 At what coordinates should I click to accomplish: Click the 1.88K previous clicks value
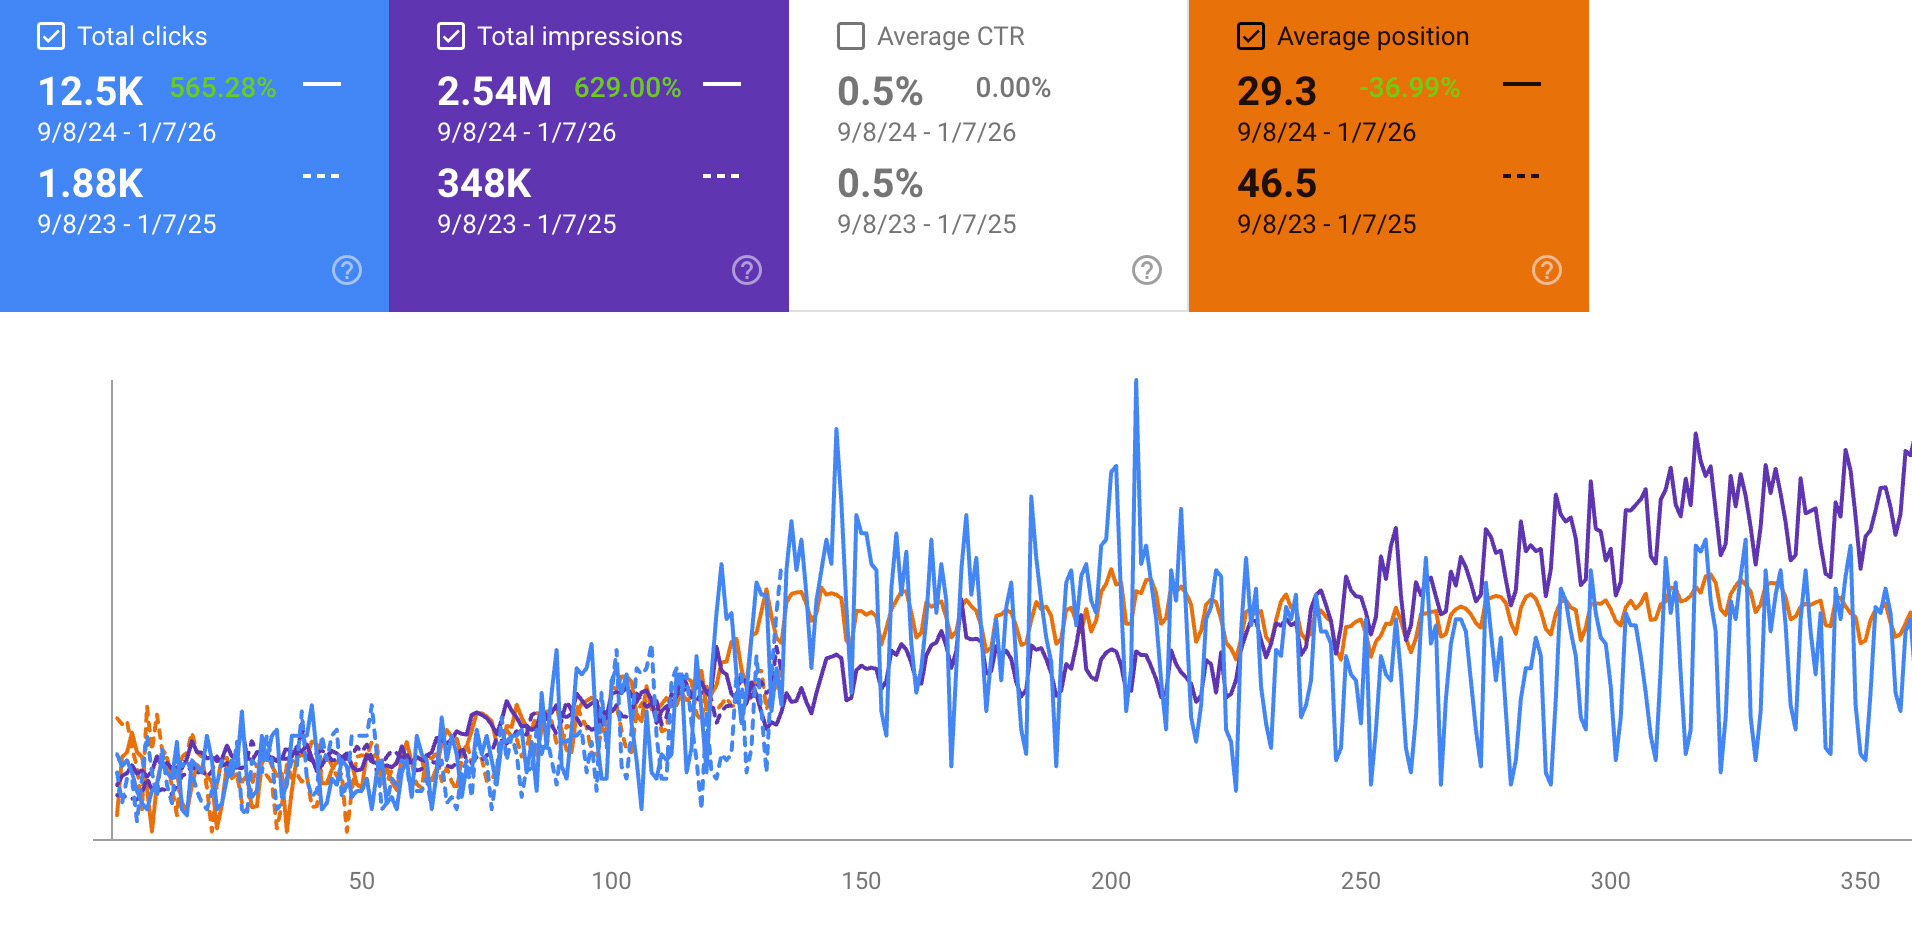[x=91, y=183]
